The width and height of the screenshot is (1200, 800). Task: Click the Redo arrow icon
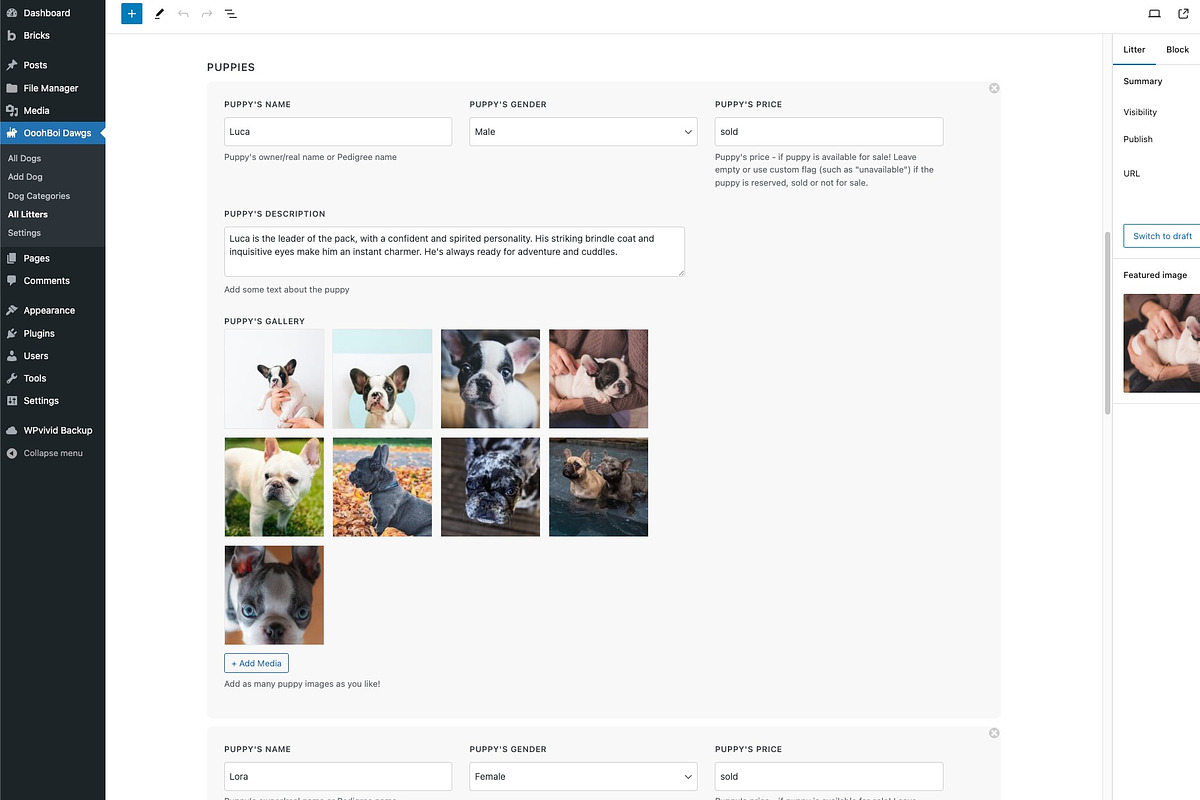(x=207, y=14)
